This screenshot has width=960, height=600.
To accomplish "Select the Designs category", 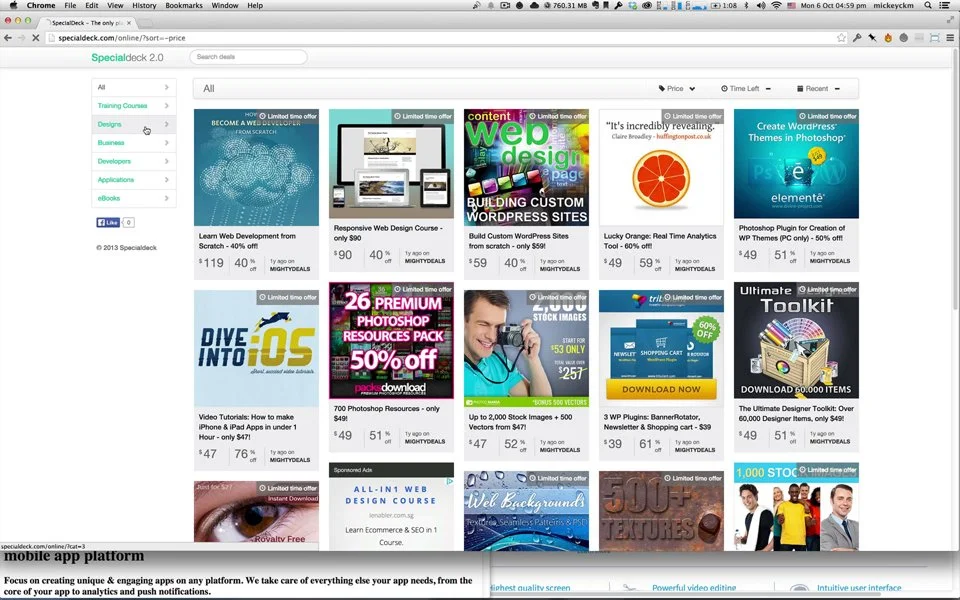I will (133, 124).
